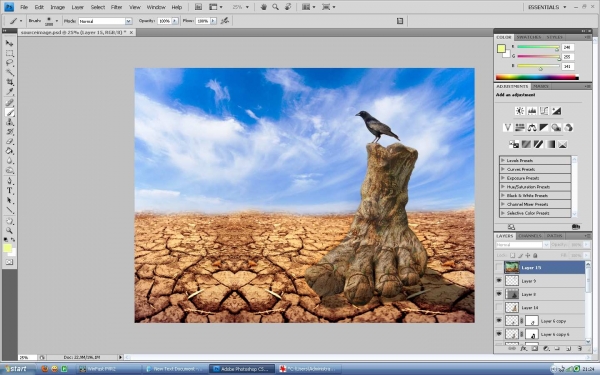Open the Image menu

[57, 7]
